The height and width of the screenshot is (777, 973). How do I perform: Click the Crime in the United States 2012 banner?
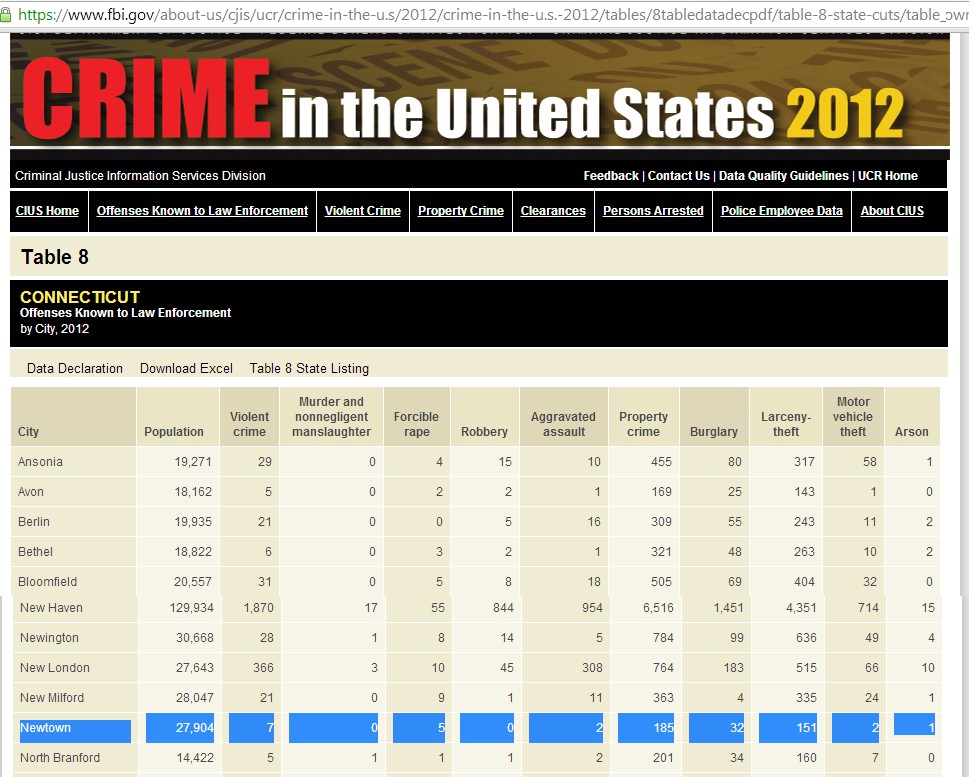[480, 92]
